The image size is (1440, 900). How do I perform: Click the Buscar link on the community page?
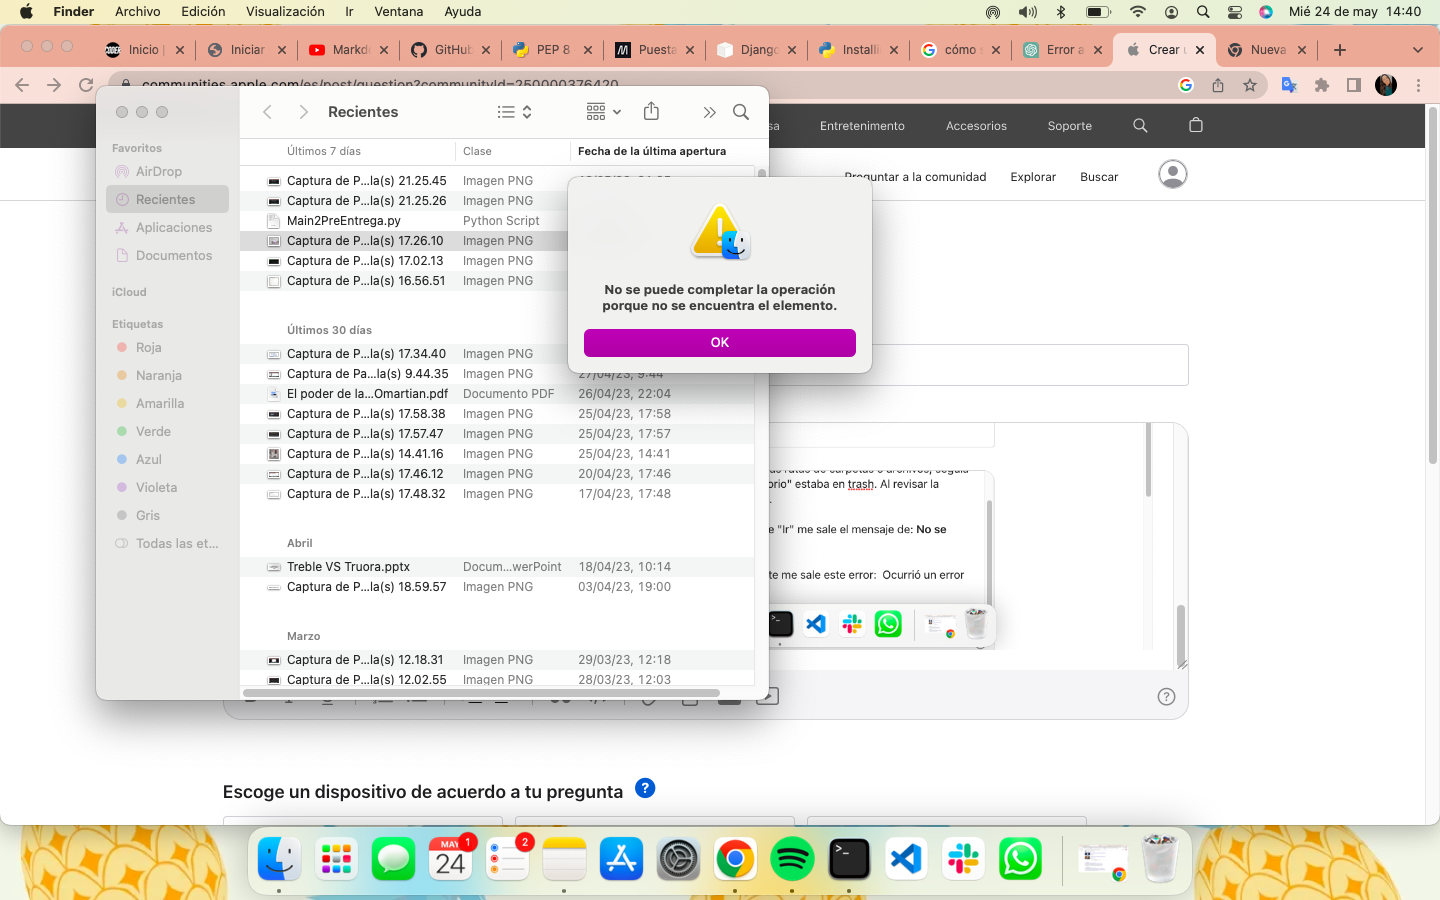pos(1099,177)
